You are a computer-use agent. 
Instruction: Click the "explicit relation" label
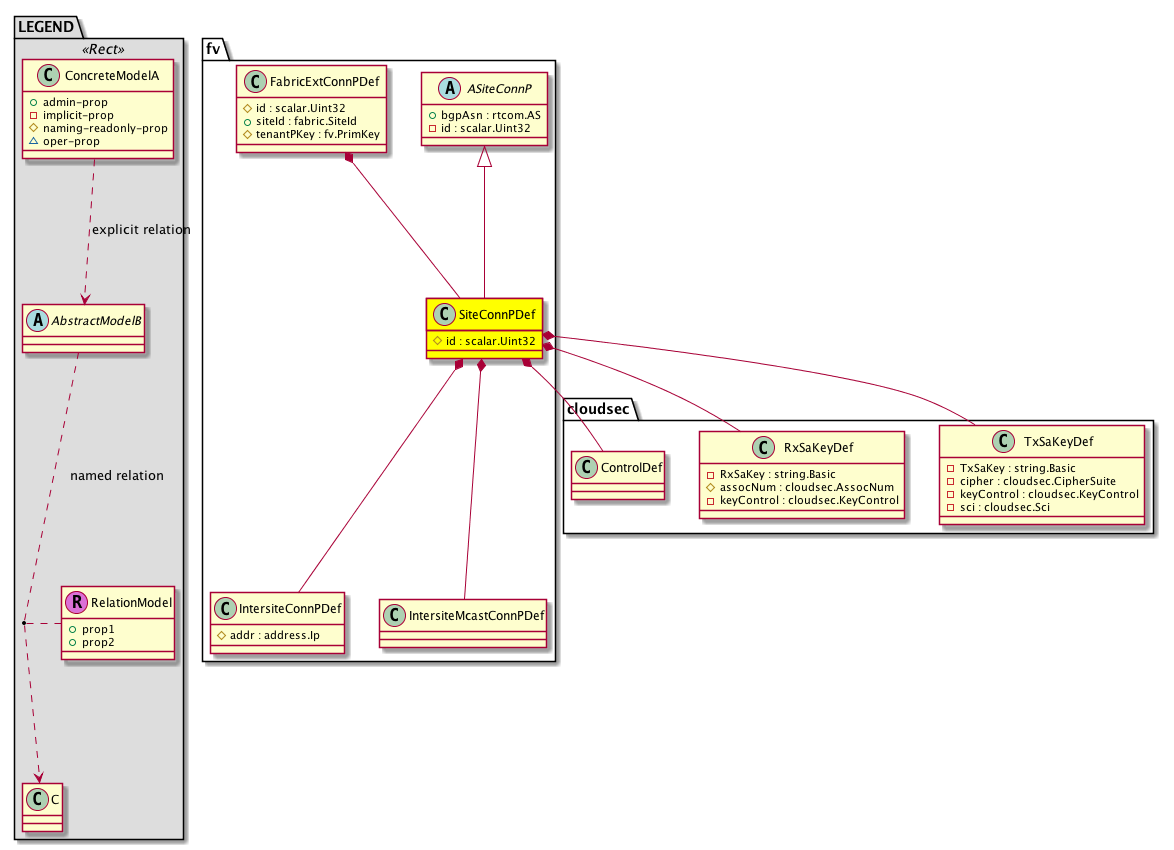coord(140,230)
